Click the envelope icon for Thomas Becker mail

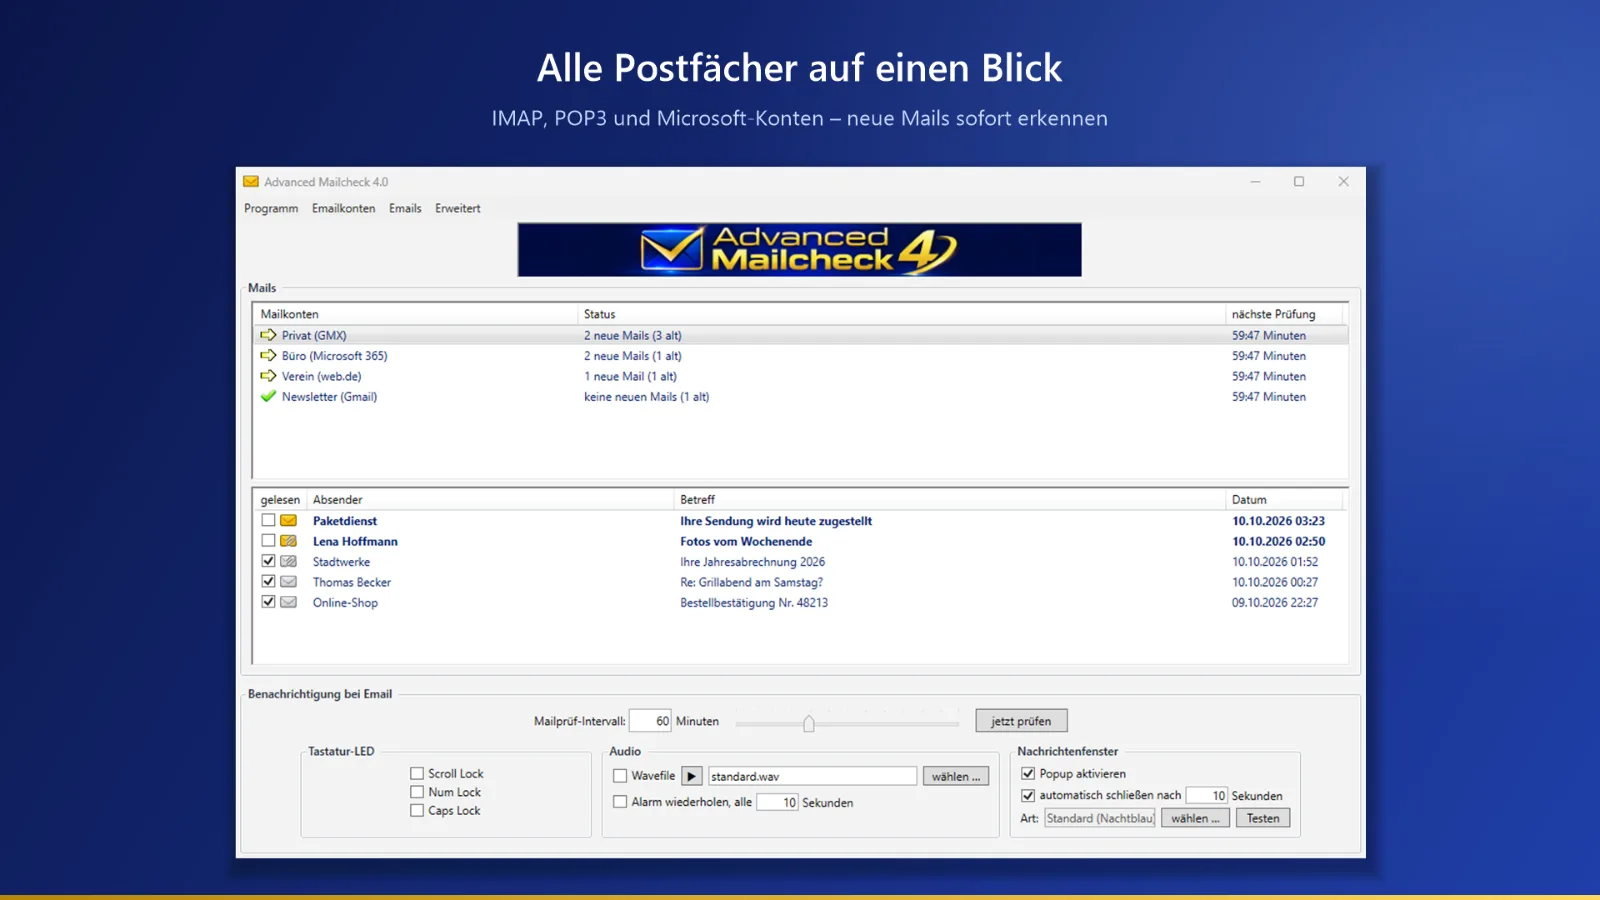288,582
